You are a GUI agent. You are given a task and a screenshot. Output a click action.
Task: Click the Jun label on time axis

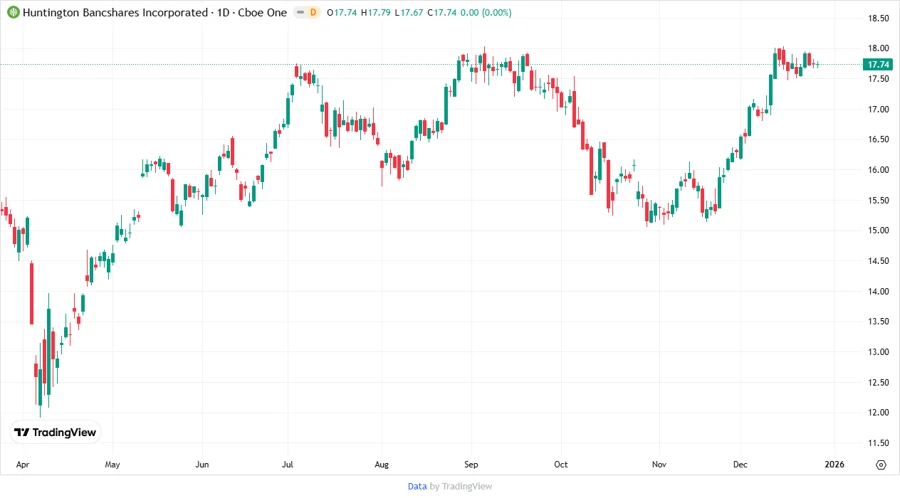(x=202, y=464)
